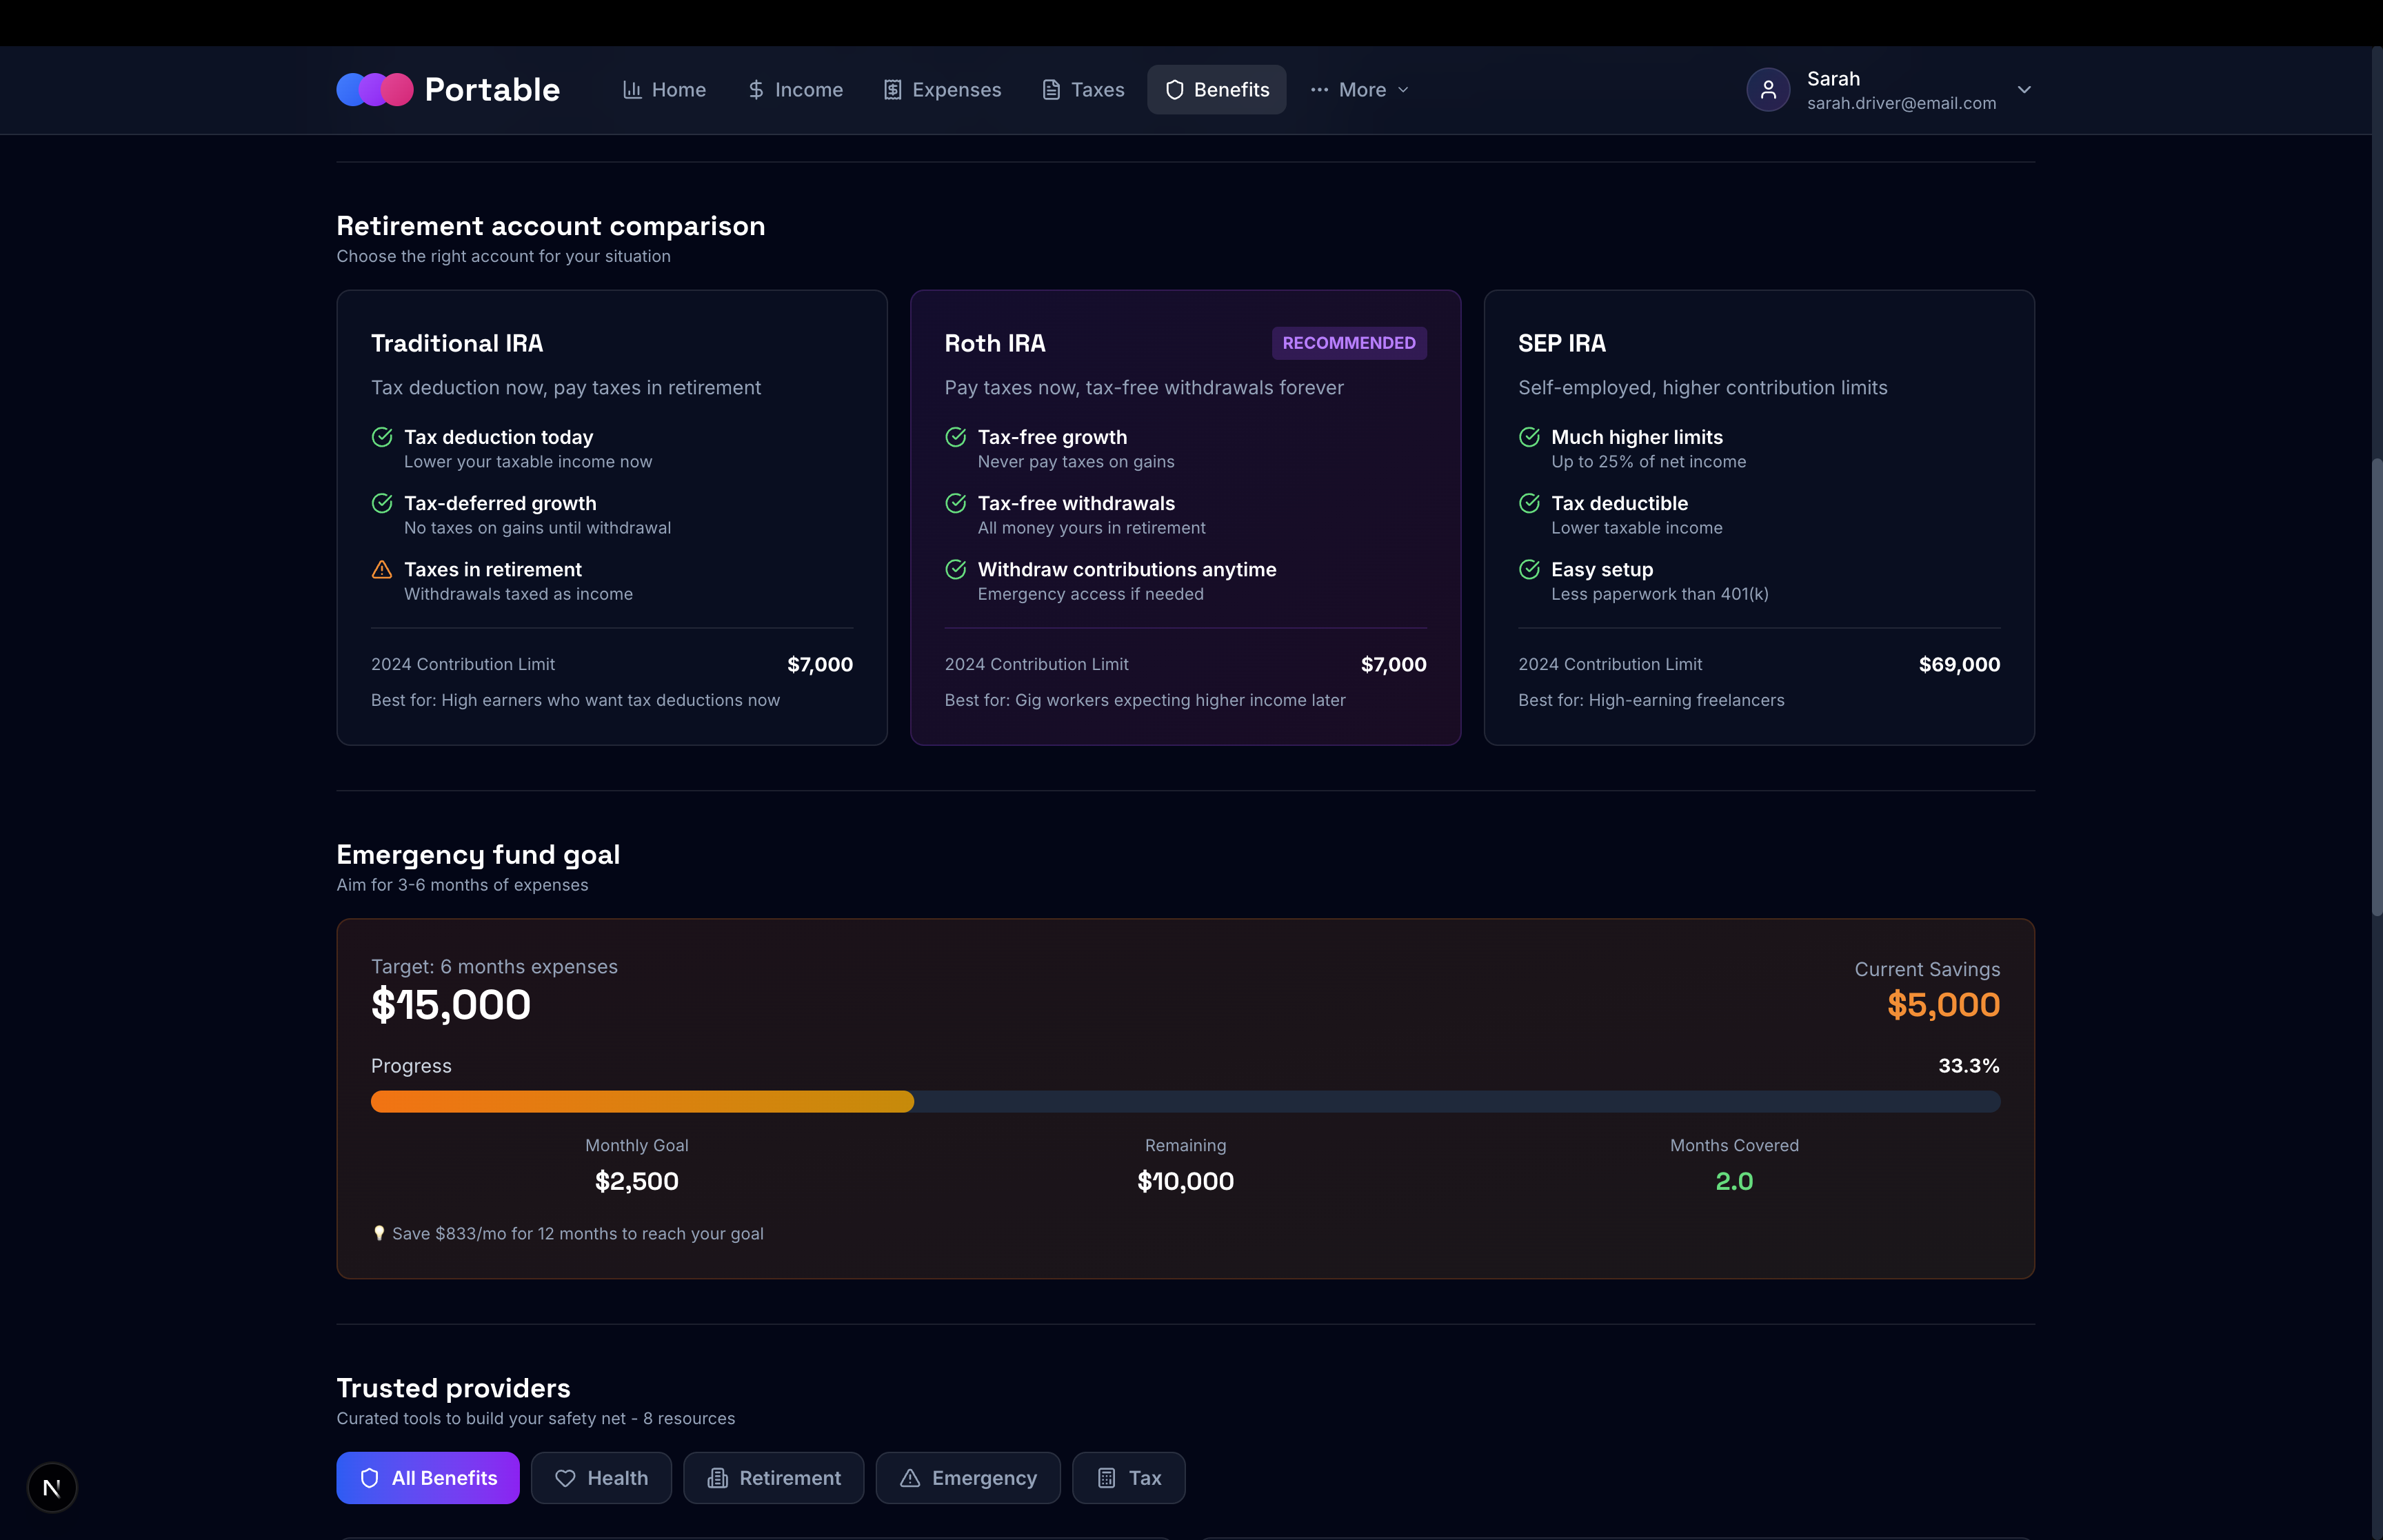This screenshot has height=1540, width=2383.
Task: Select the Health filter chip
Action: click(601, 1477)
